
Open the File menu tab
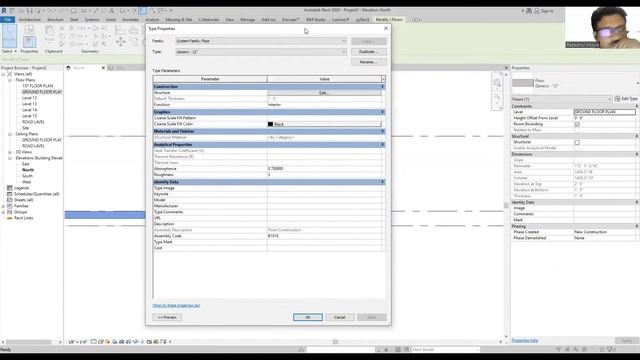(7, 20)
